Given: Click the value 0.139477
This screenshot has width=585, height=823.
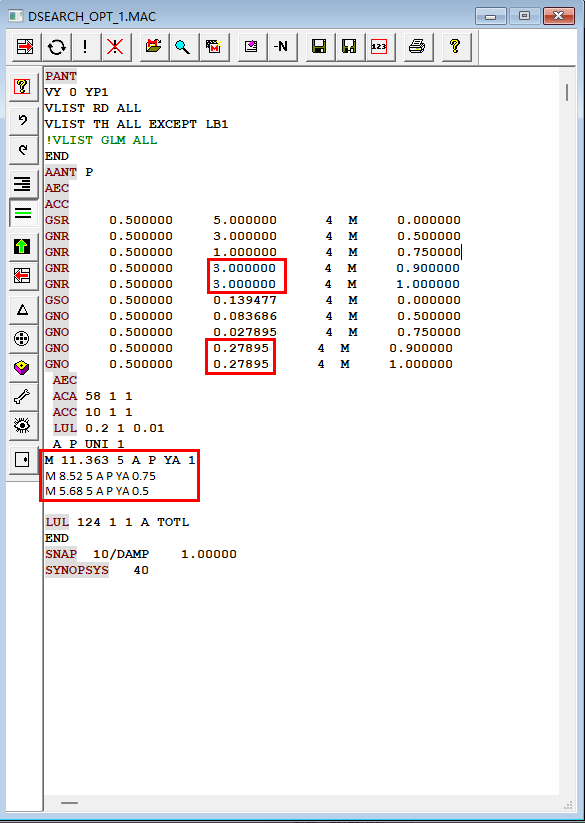Looking at the screenshot, I should (245, 300).
